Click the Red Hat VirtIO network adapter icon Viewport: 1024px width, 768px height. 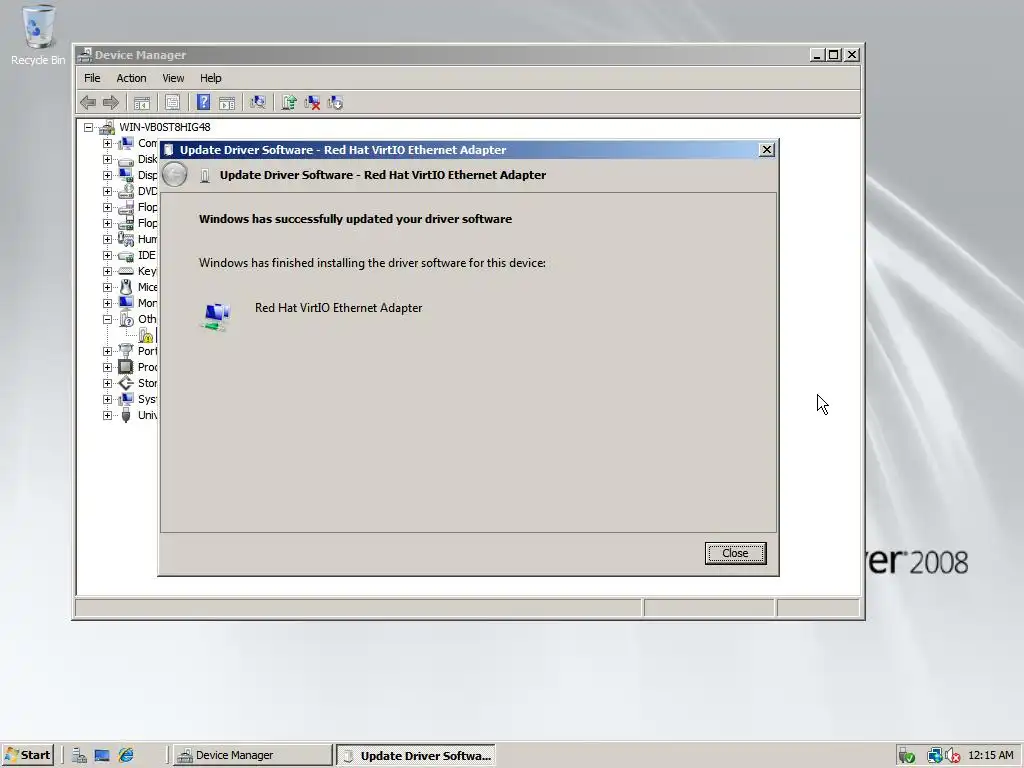216,317
